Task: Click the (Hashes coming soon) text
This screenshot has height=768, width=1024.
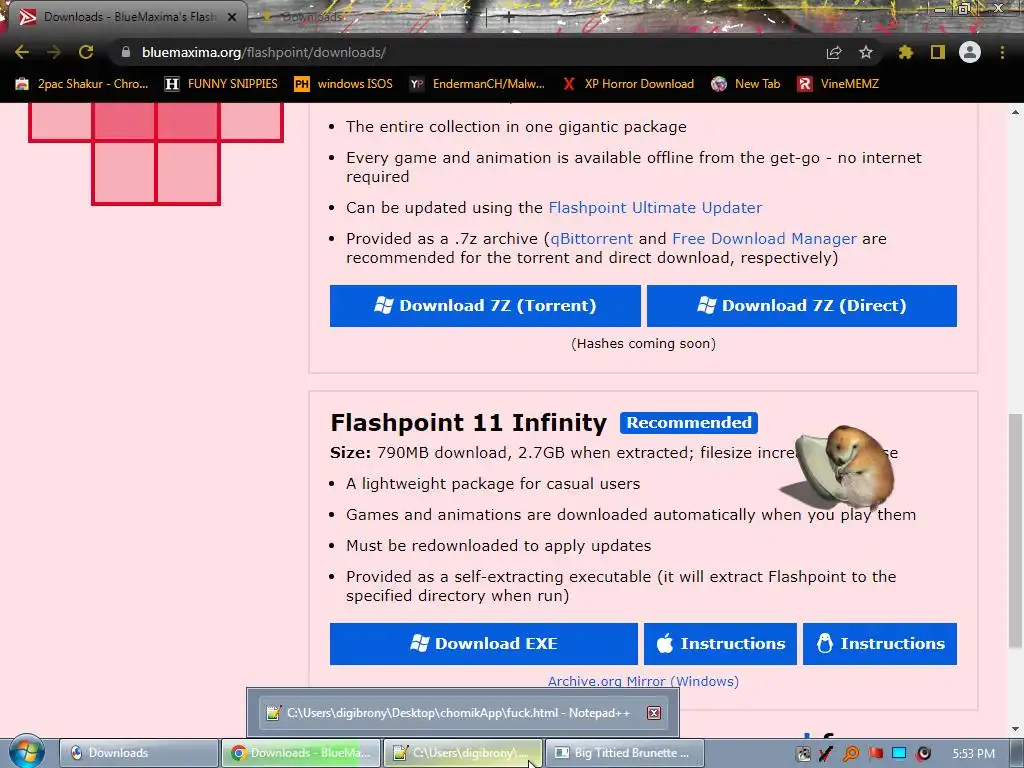Action: click(x=643, y=344)
